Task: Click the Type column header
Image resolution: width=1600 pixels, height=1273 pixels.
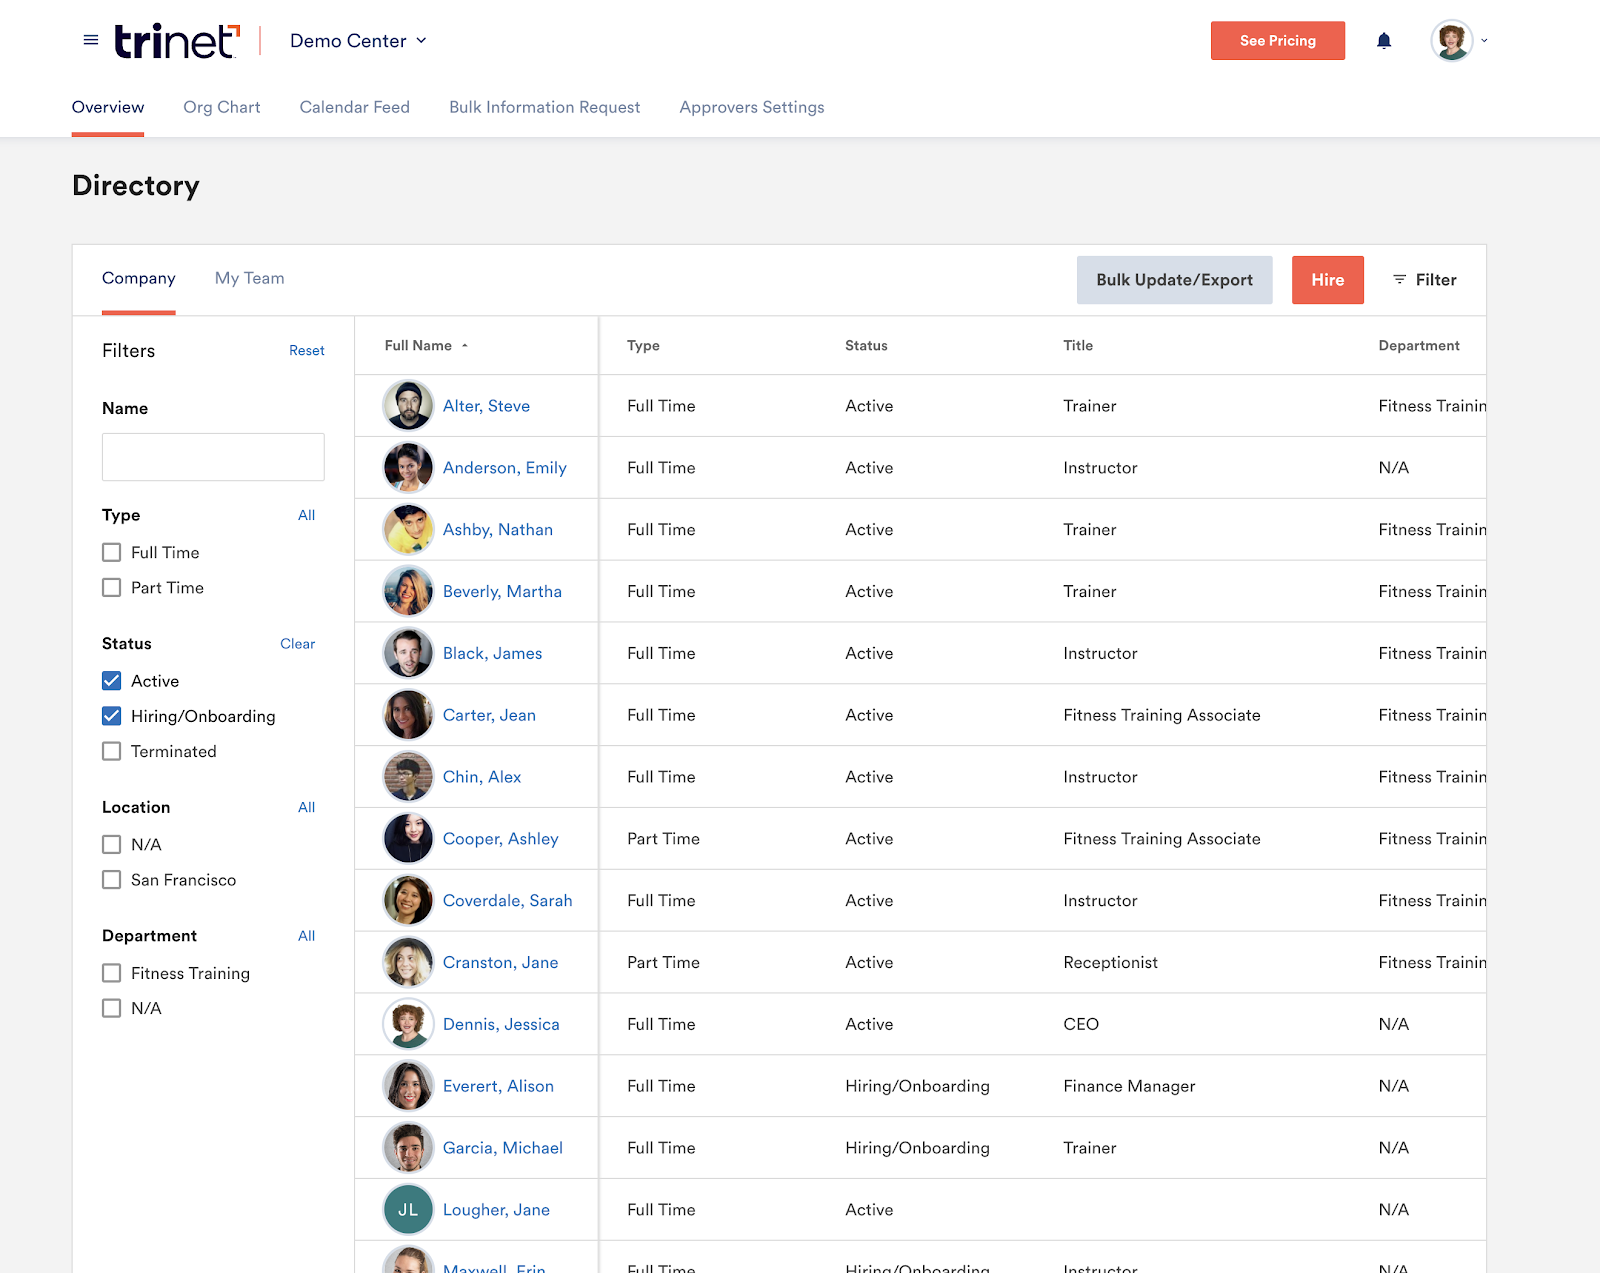Action: [x=643, y=346]
